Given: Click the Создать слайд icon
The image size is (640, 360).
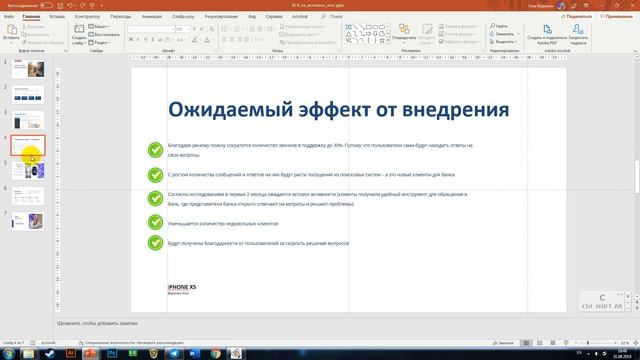Looking at the screenshot, I should tap(79, 29).
